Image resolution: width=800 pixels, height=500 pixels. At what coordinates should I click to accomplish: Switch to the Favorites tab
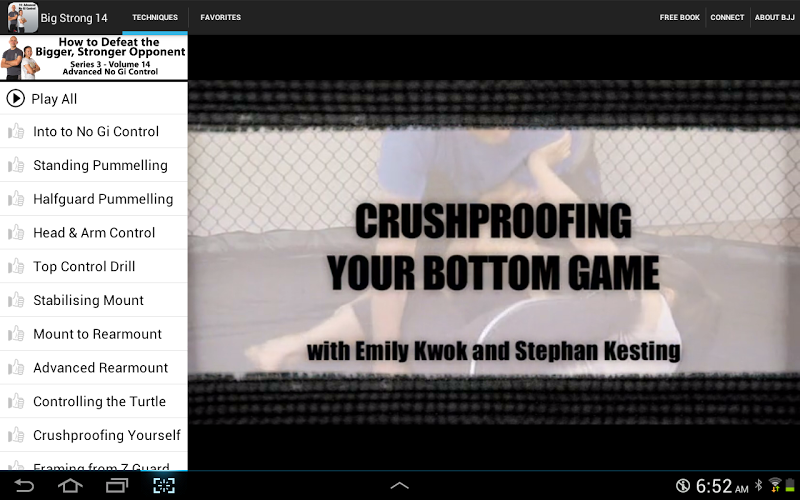tap(220, 17)
